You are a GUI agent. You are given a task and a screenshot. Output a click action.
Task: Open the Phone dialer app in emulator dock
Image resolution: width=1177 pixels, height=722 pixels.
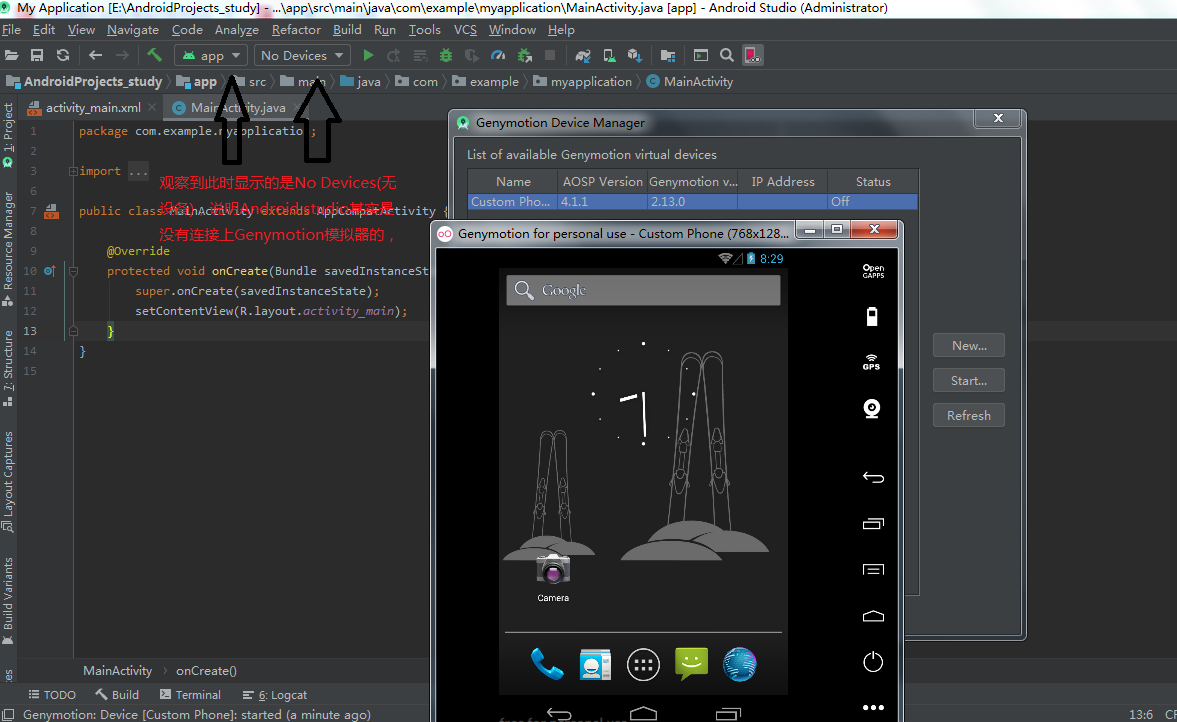(547, 663)
